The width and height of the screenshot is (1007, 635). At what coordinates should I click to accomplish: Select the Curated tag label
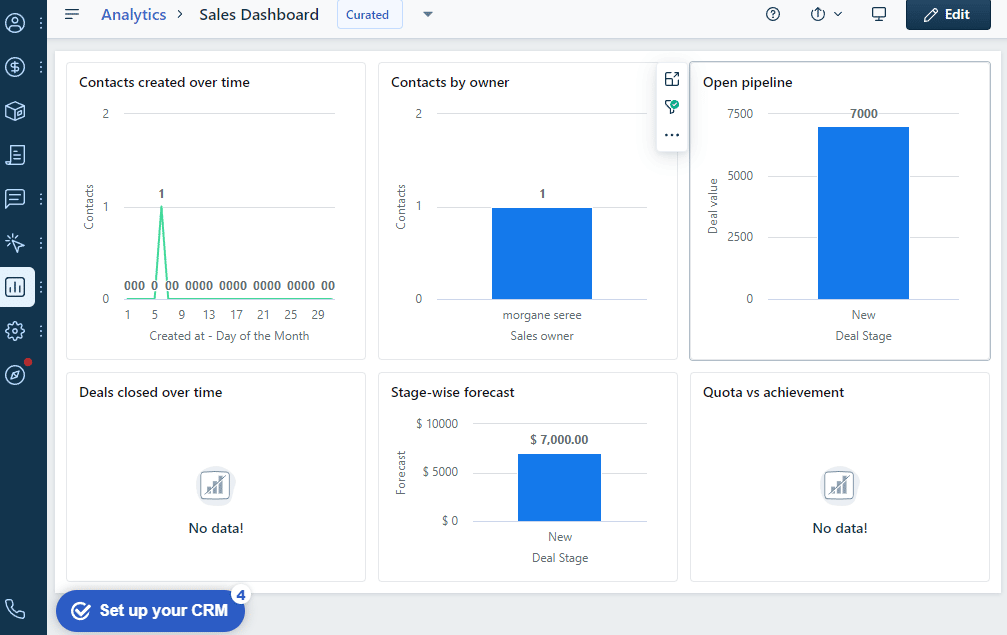(368, 14)
